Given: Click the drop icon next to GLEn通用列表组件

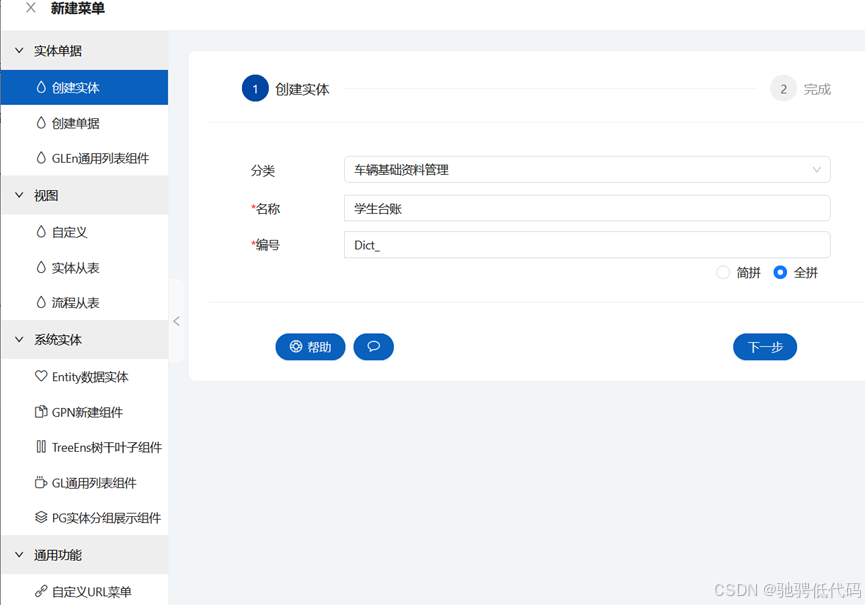Looking at the screenshot, I should (41, 158).
